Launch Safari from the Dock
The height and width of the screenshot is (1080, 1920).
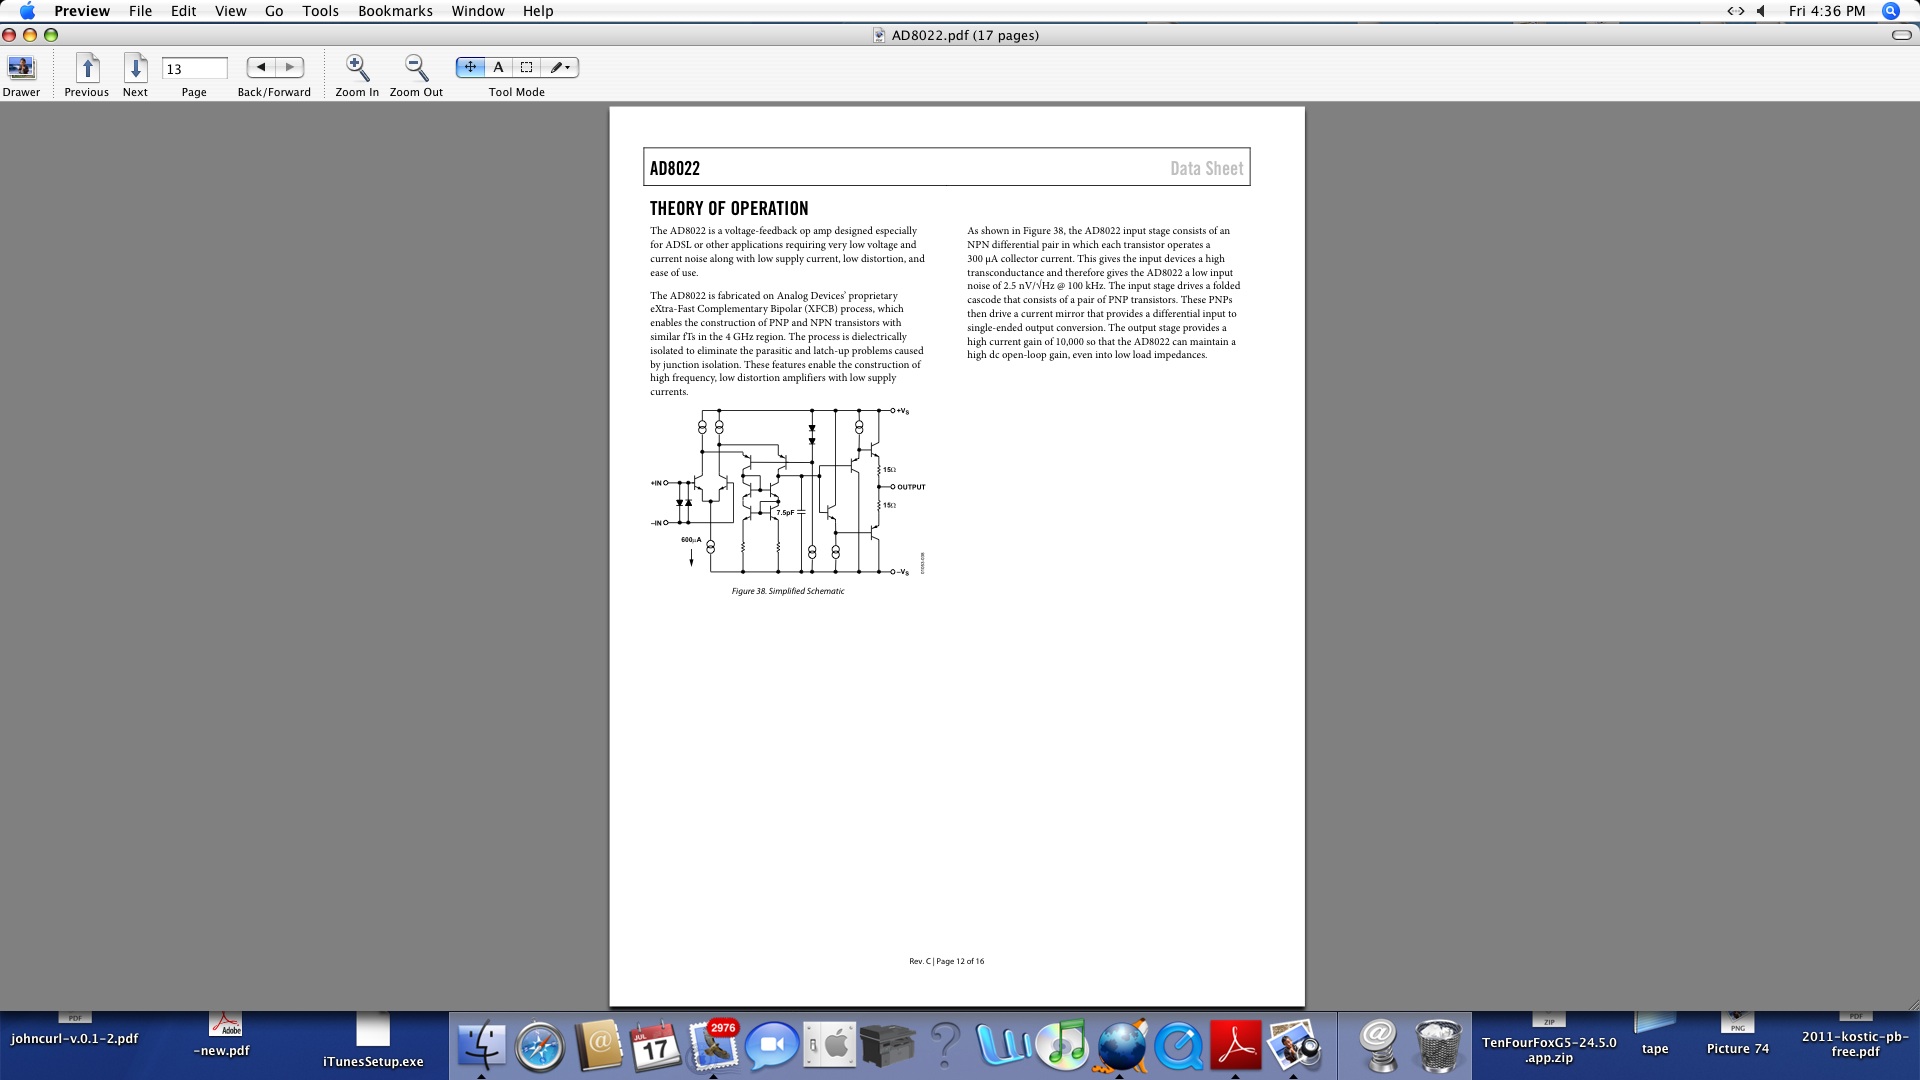tap(540, 1046)
